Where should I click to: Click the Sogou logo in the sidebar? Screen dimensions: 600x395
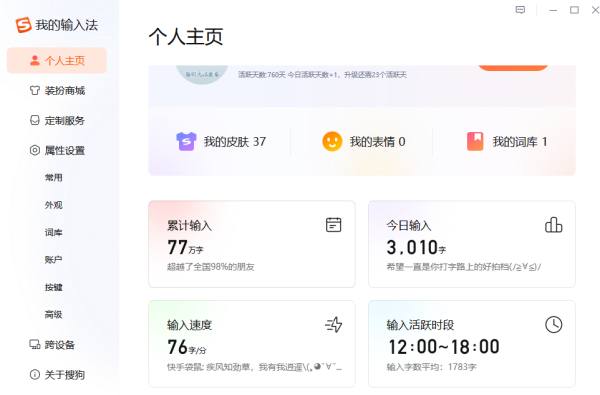(23, 25)
